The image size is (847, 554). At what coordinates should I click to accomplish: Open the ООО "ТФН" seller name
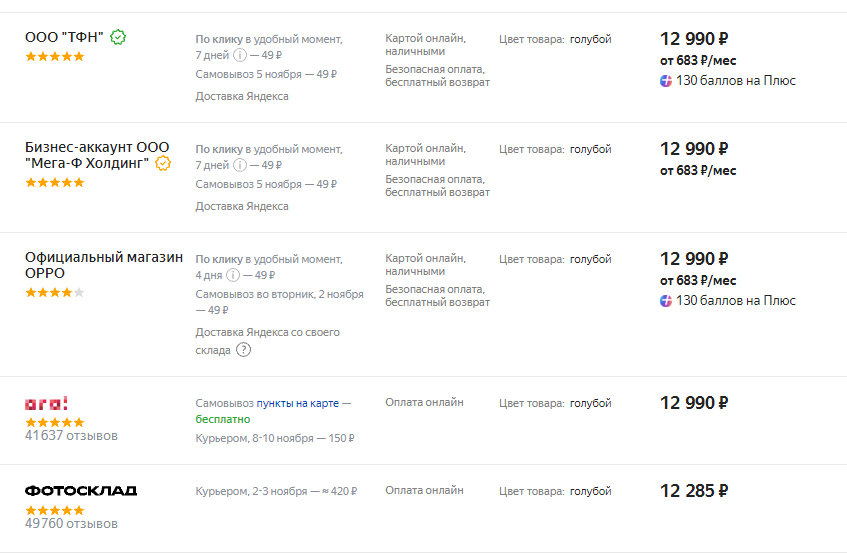click(64, 38)
